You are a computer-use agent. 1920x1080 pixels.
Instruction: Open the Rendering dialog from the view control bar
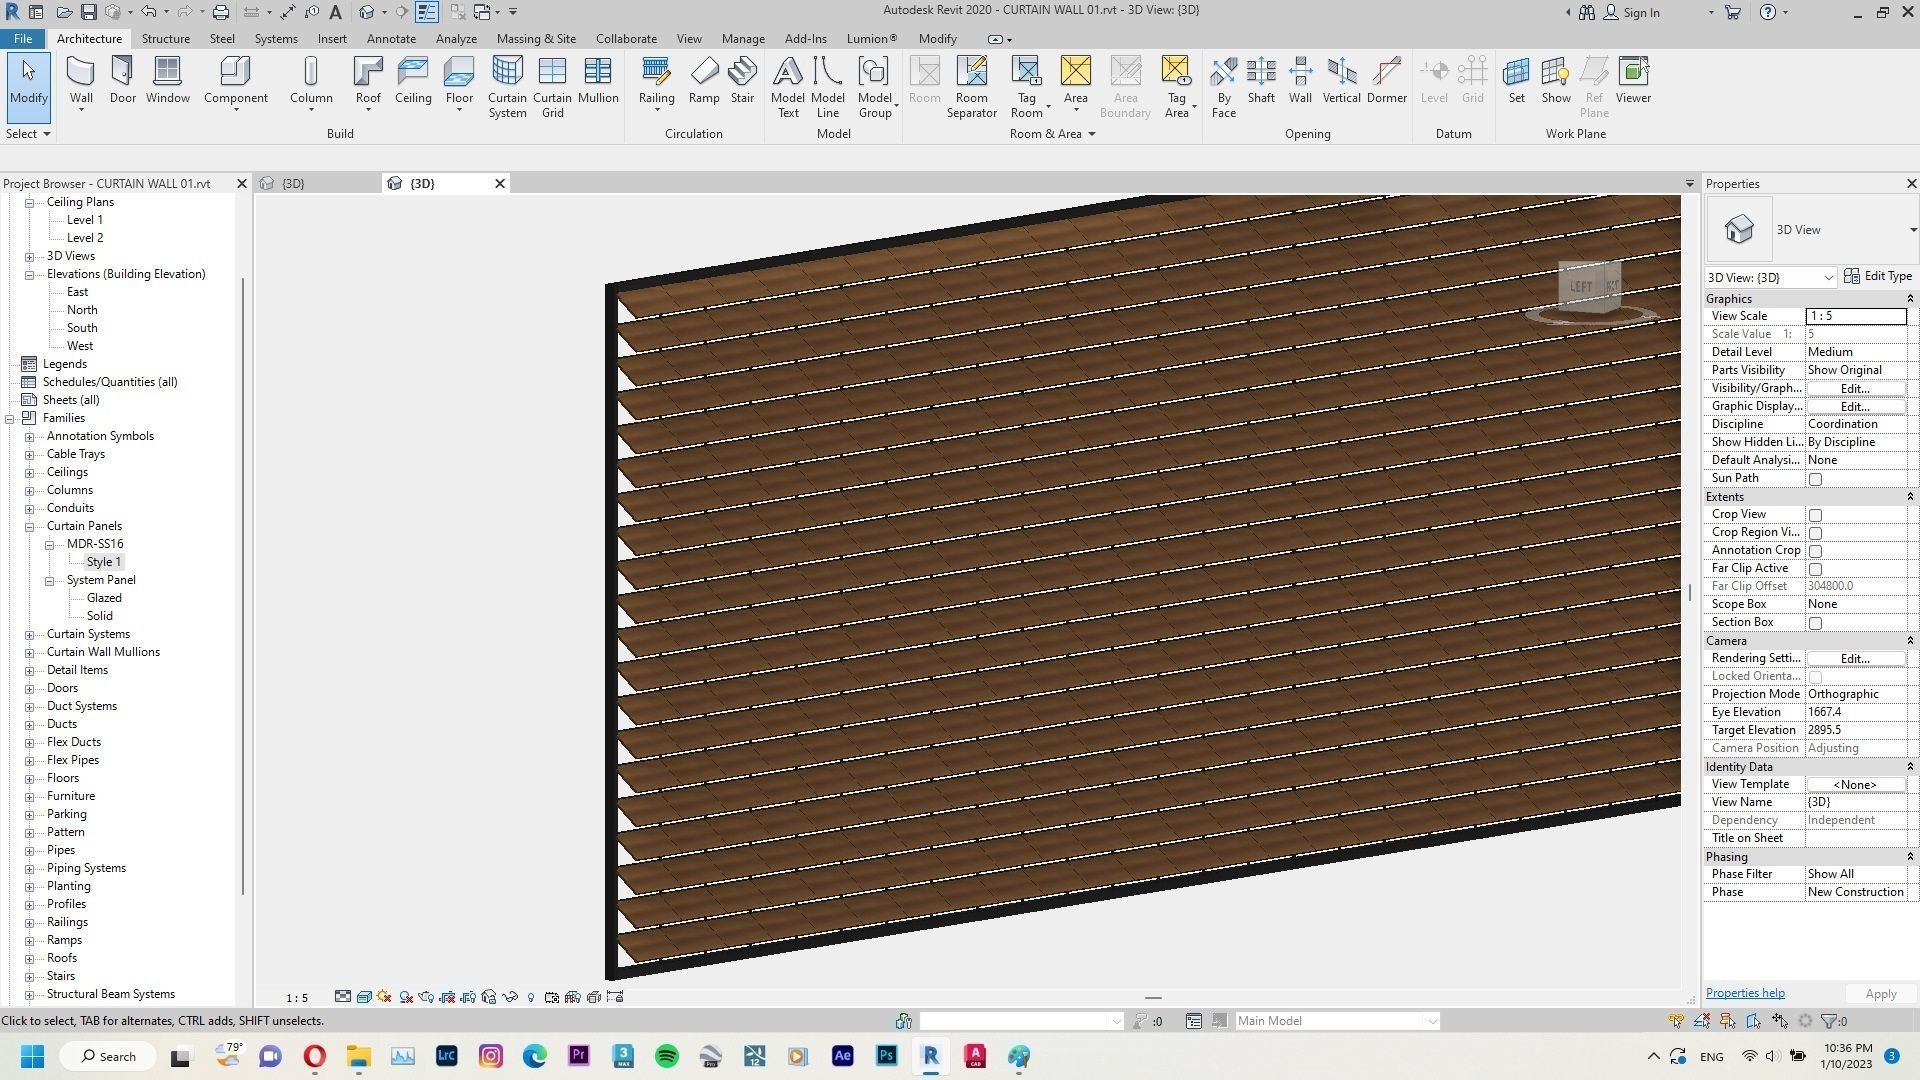tap(424, 997)
